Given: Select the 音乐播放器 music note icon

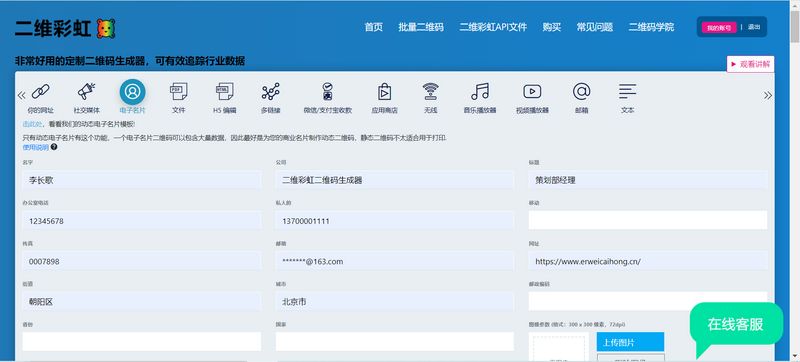Looking at the screenshot, I should [480, 92].
